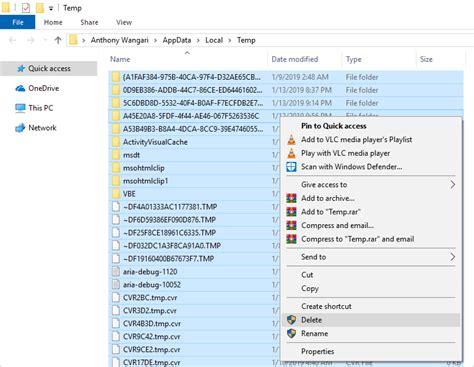Image resolution: width=474 pixels, height=367 pixels.
Task: Click folder icon of ActivityVisualCache
Action: coord(116,142)
